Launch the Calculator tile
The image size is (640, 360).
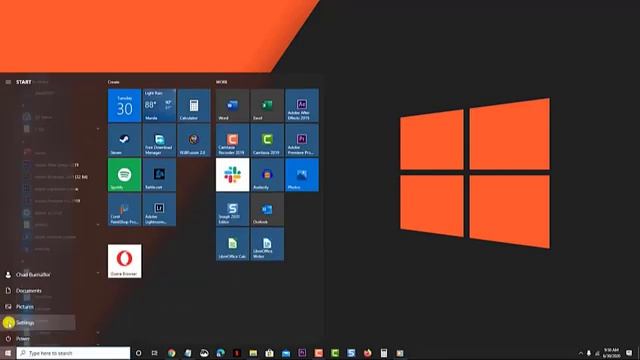(x=194, y=105)
